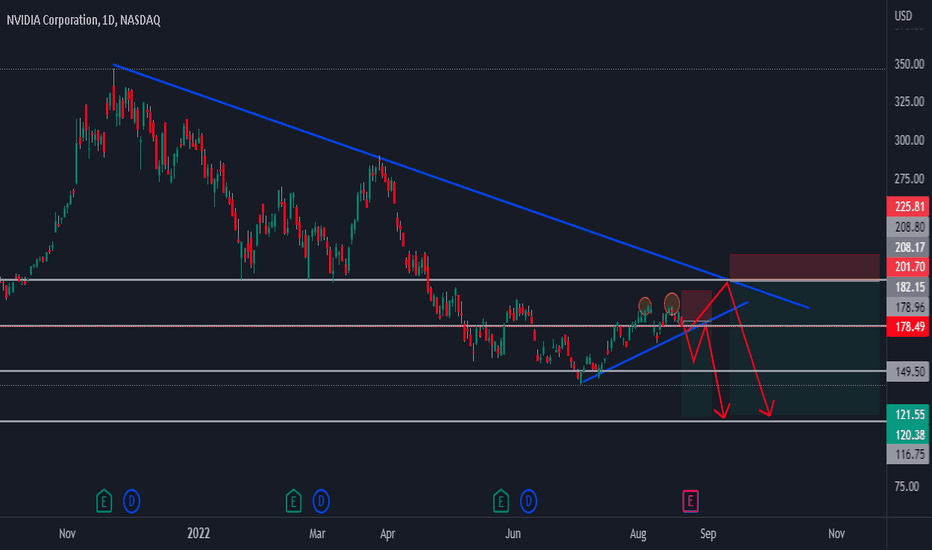The height and width of the screenshot is (550, 932).
Task: Click the gray 116.75 price label
Action: (x=909, y=454)
